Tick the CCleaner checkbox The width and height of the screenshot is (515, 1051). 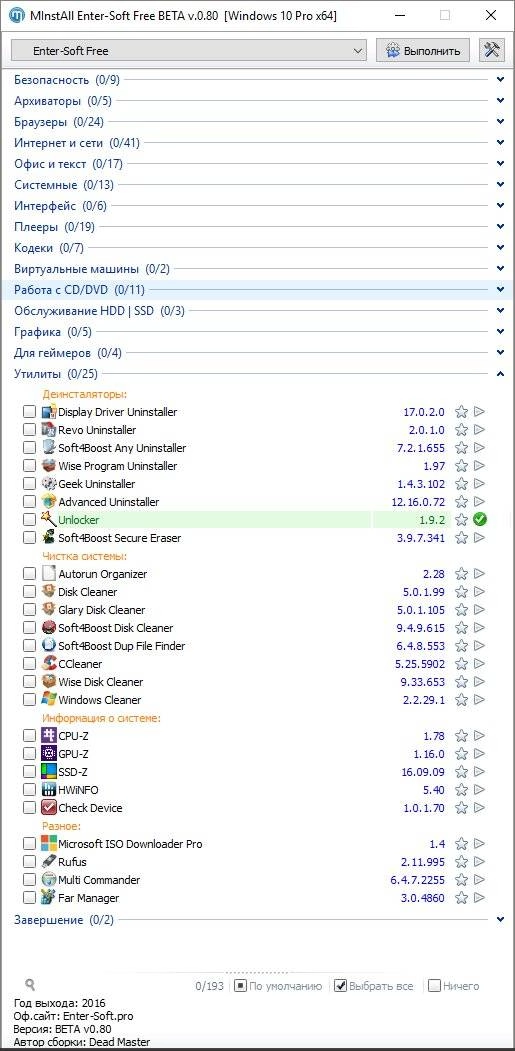point(29,664)
